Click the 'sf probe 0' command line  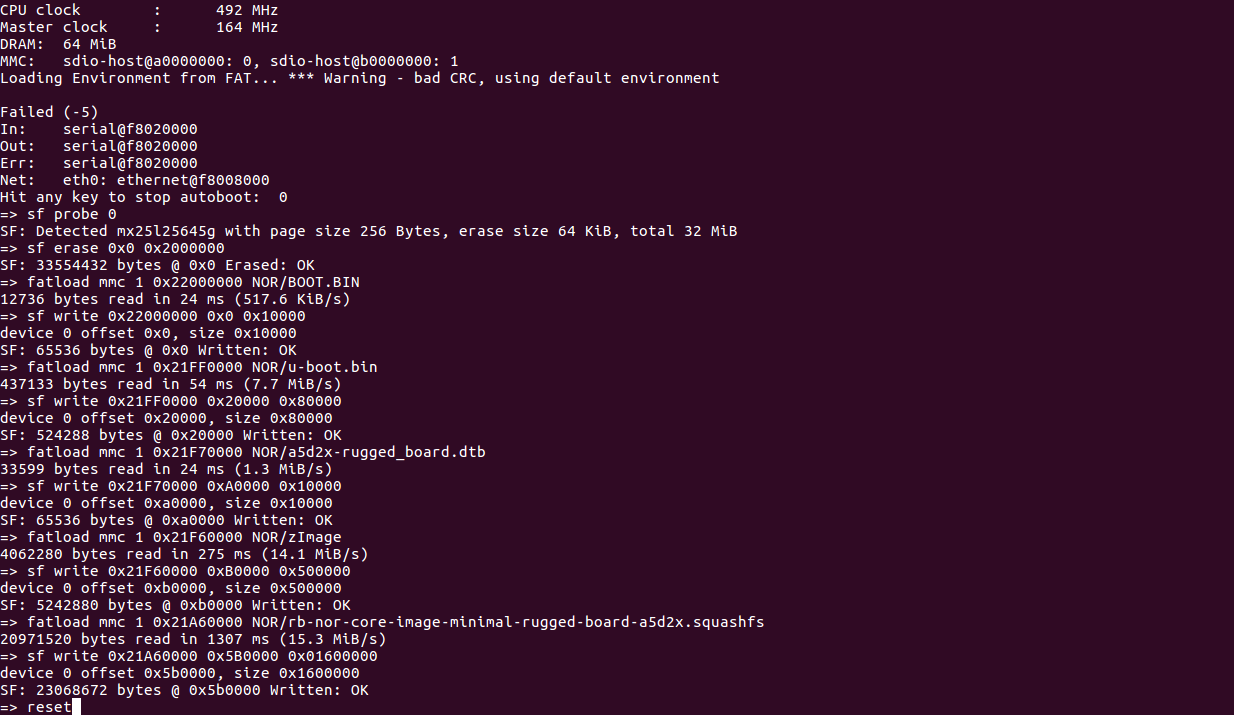[x=58, y=214]
